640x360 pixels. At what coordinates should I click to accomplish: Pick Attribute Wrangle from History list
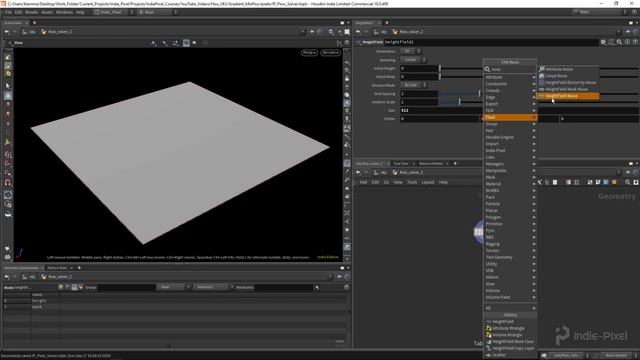tap(510, 328)
